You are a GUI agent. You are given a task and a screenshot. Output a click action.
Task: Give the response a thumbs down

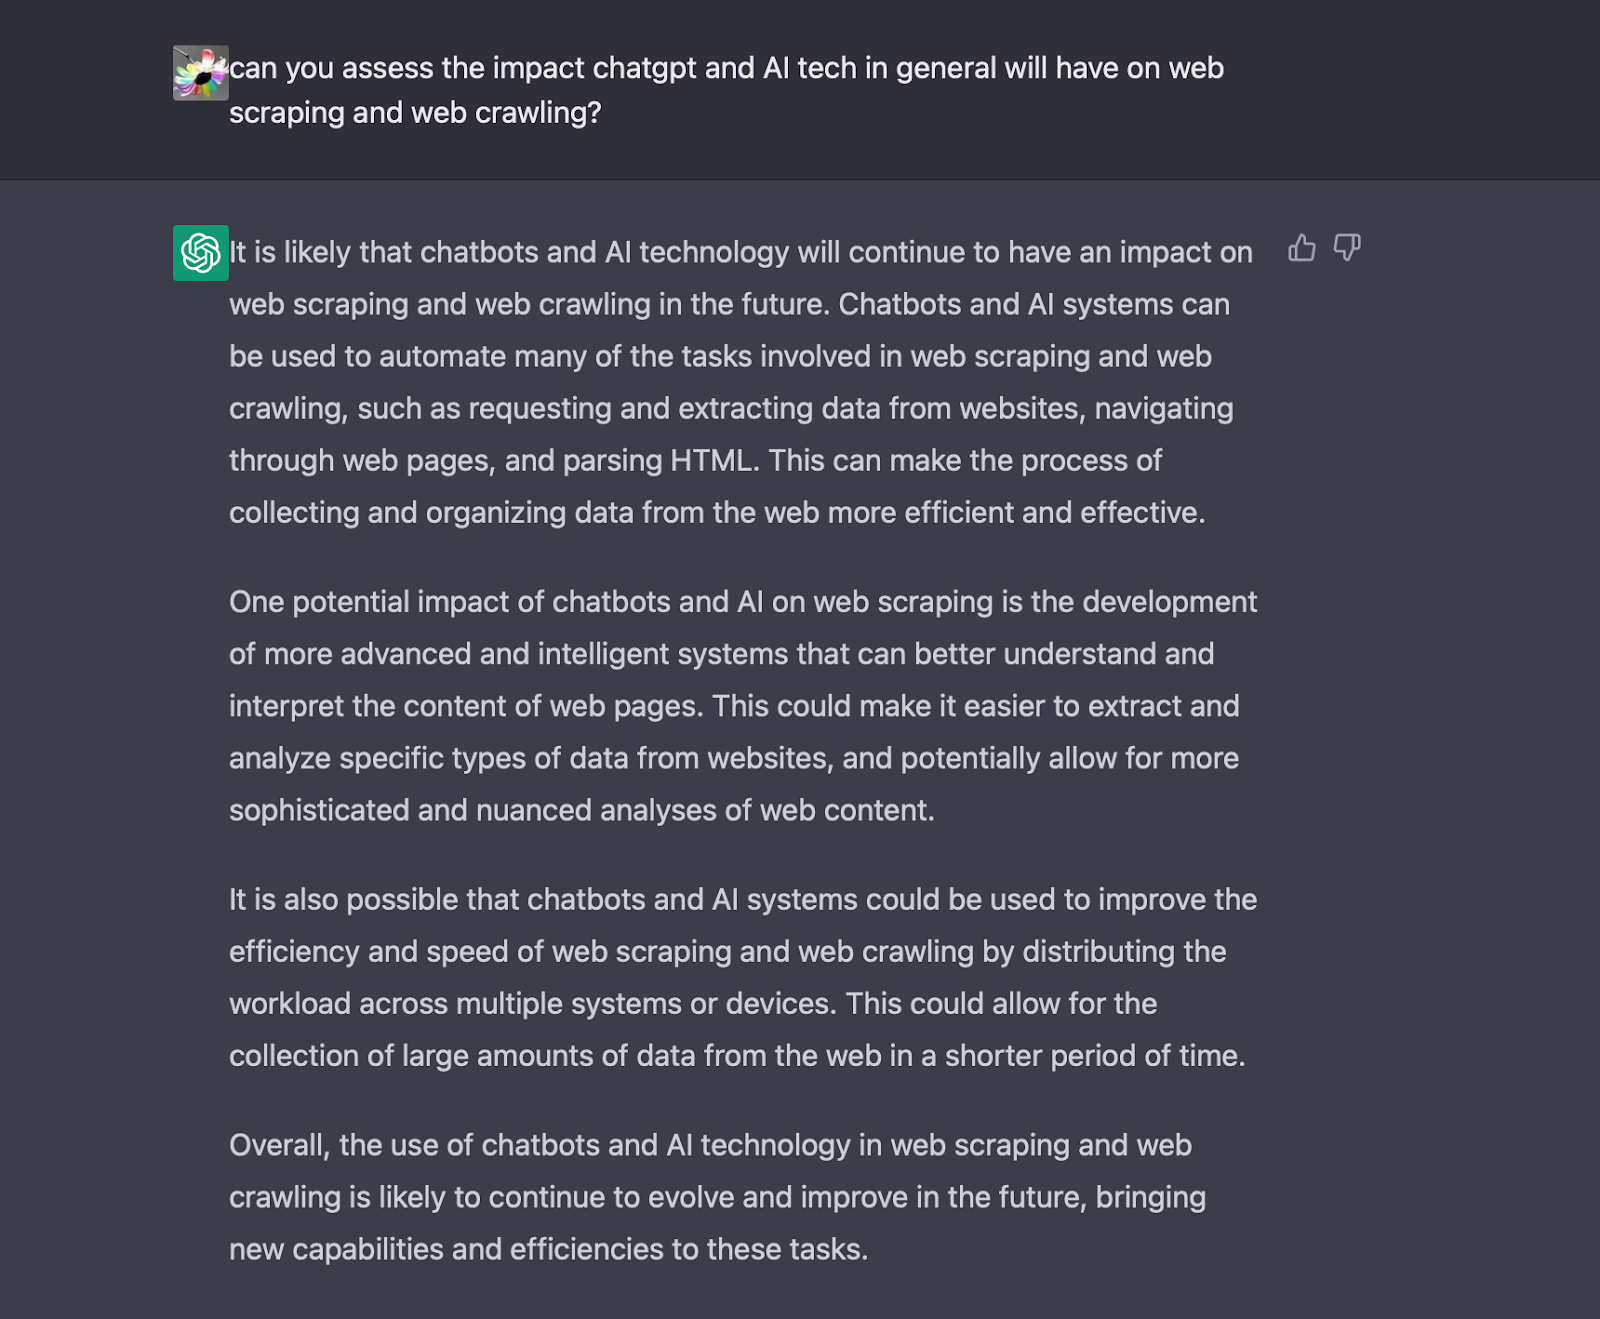[x=1347, y=248]
